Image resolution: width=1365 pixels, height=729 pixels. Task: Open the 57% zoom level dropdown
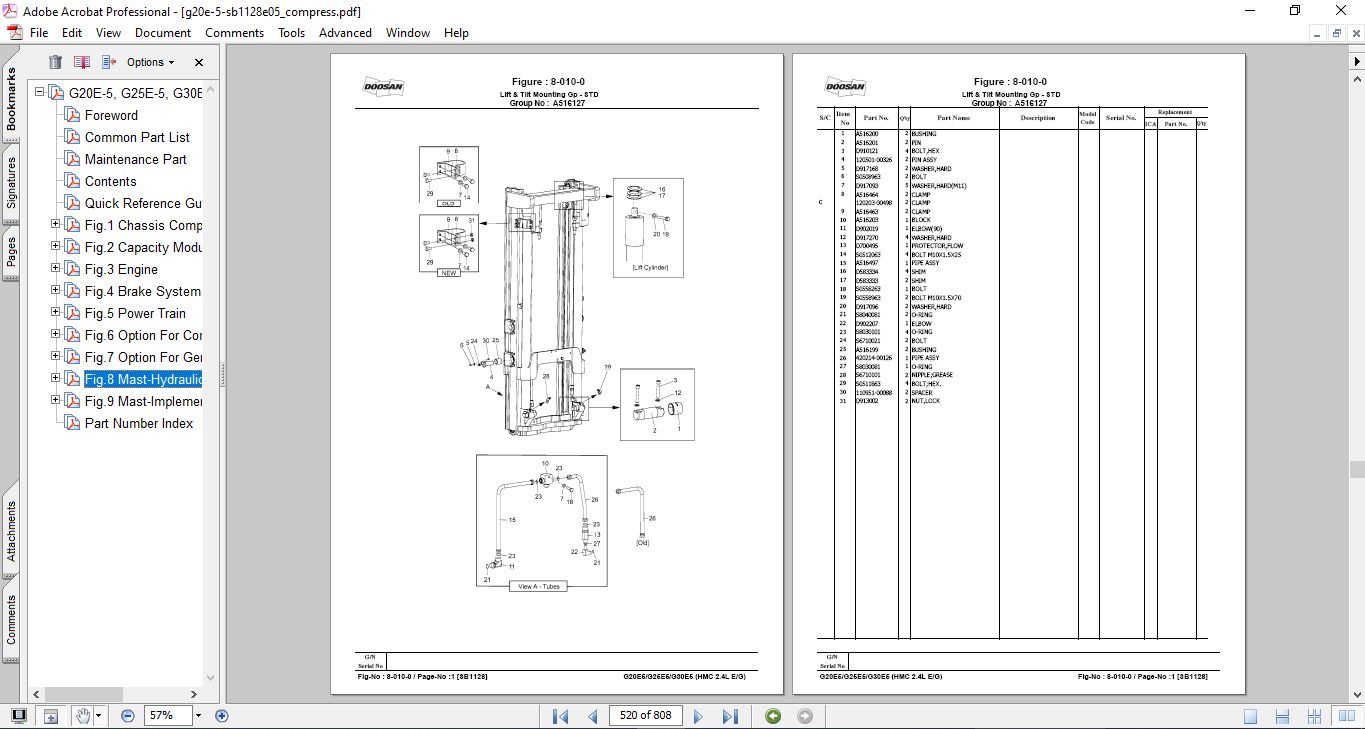pyautogui.click(x=198, y=716)
